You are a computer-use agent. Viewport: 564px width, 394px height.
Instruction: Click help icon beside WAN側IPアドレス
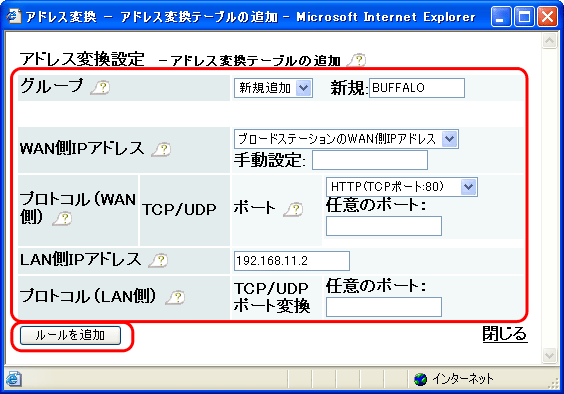coord(161,149)
